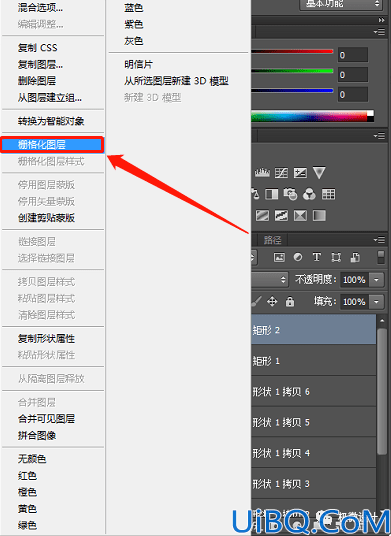Add a Channel Mixer adjustment

[309, 195]
